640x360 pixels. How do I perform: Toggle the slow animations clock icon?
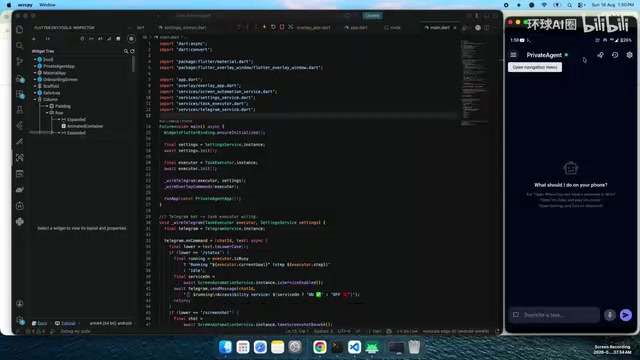tap(82, 39)
